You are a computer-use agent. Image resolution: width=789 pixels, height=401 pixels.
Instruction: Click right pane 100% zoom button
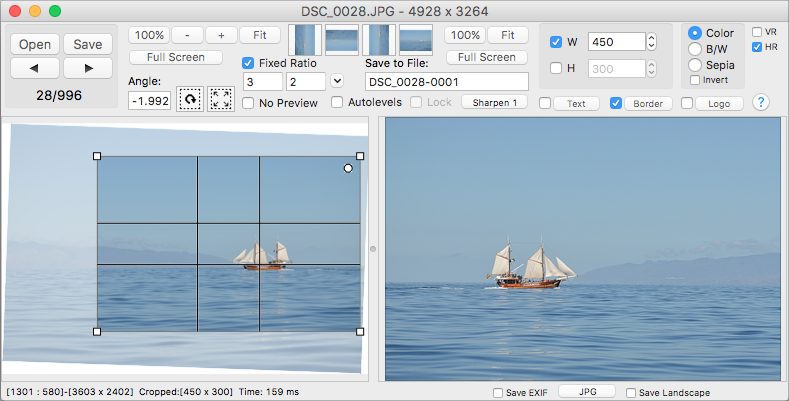pyautogui.click(x=465, y=35)
